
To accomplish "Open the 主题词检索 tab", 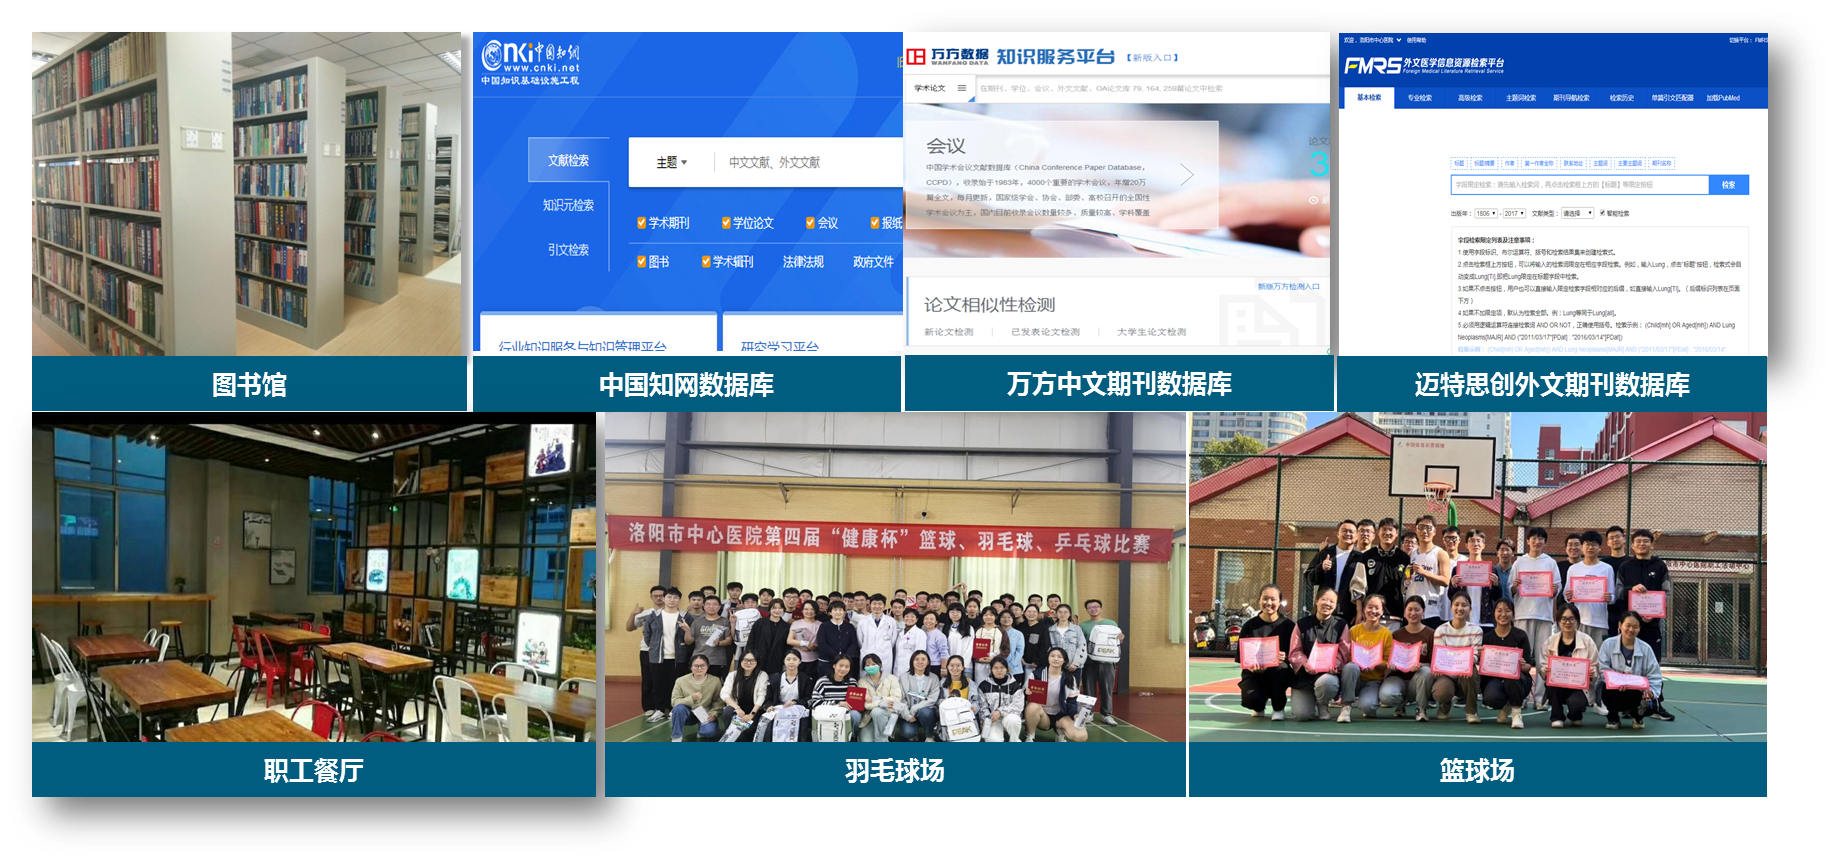I will (1521, 98).
